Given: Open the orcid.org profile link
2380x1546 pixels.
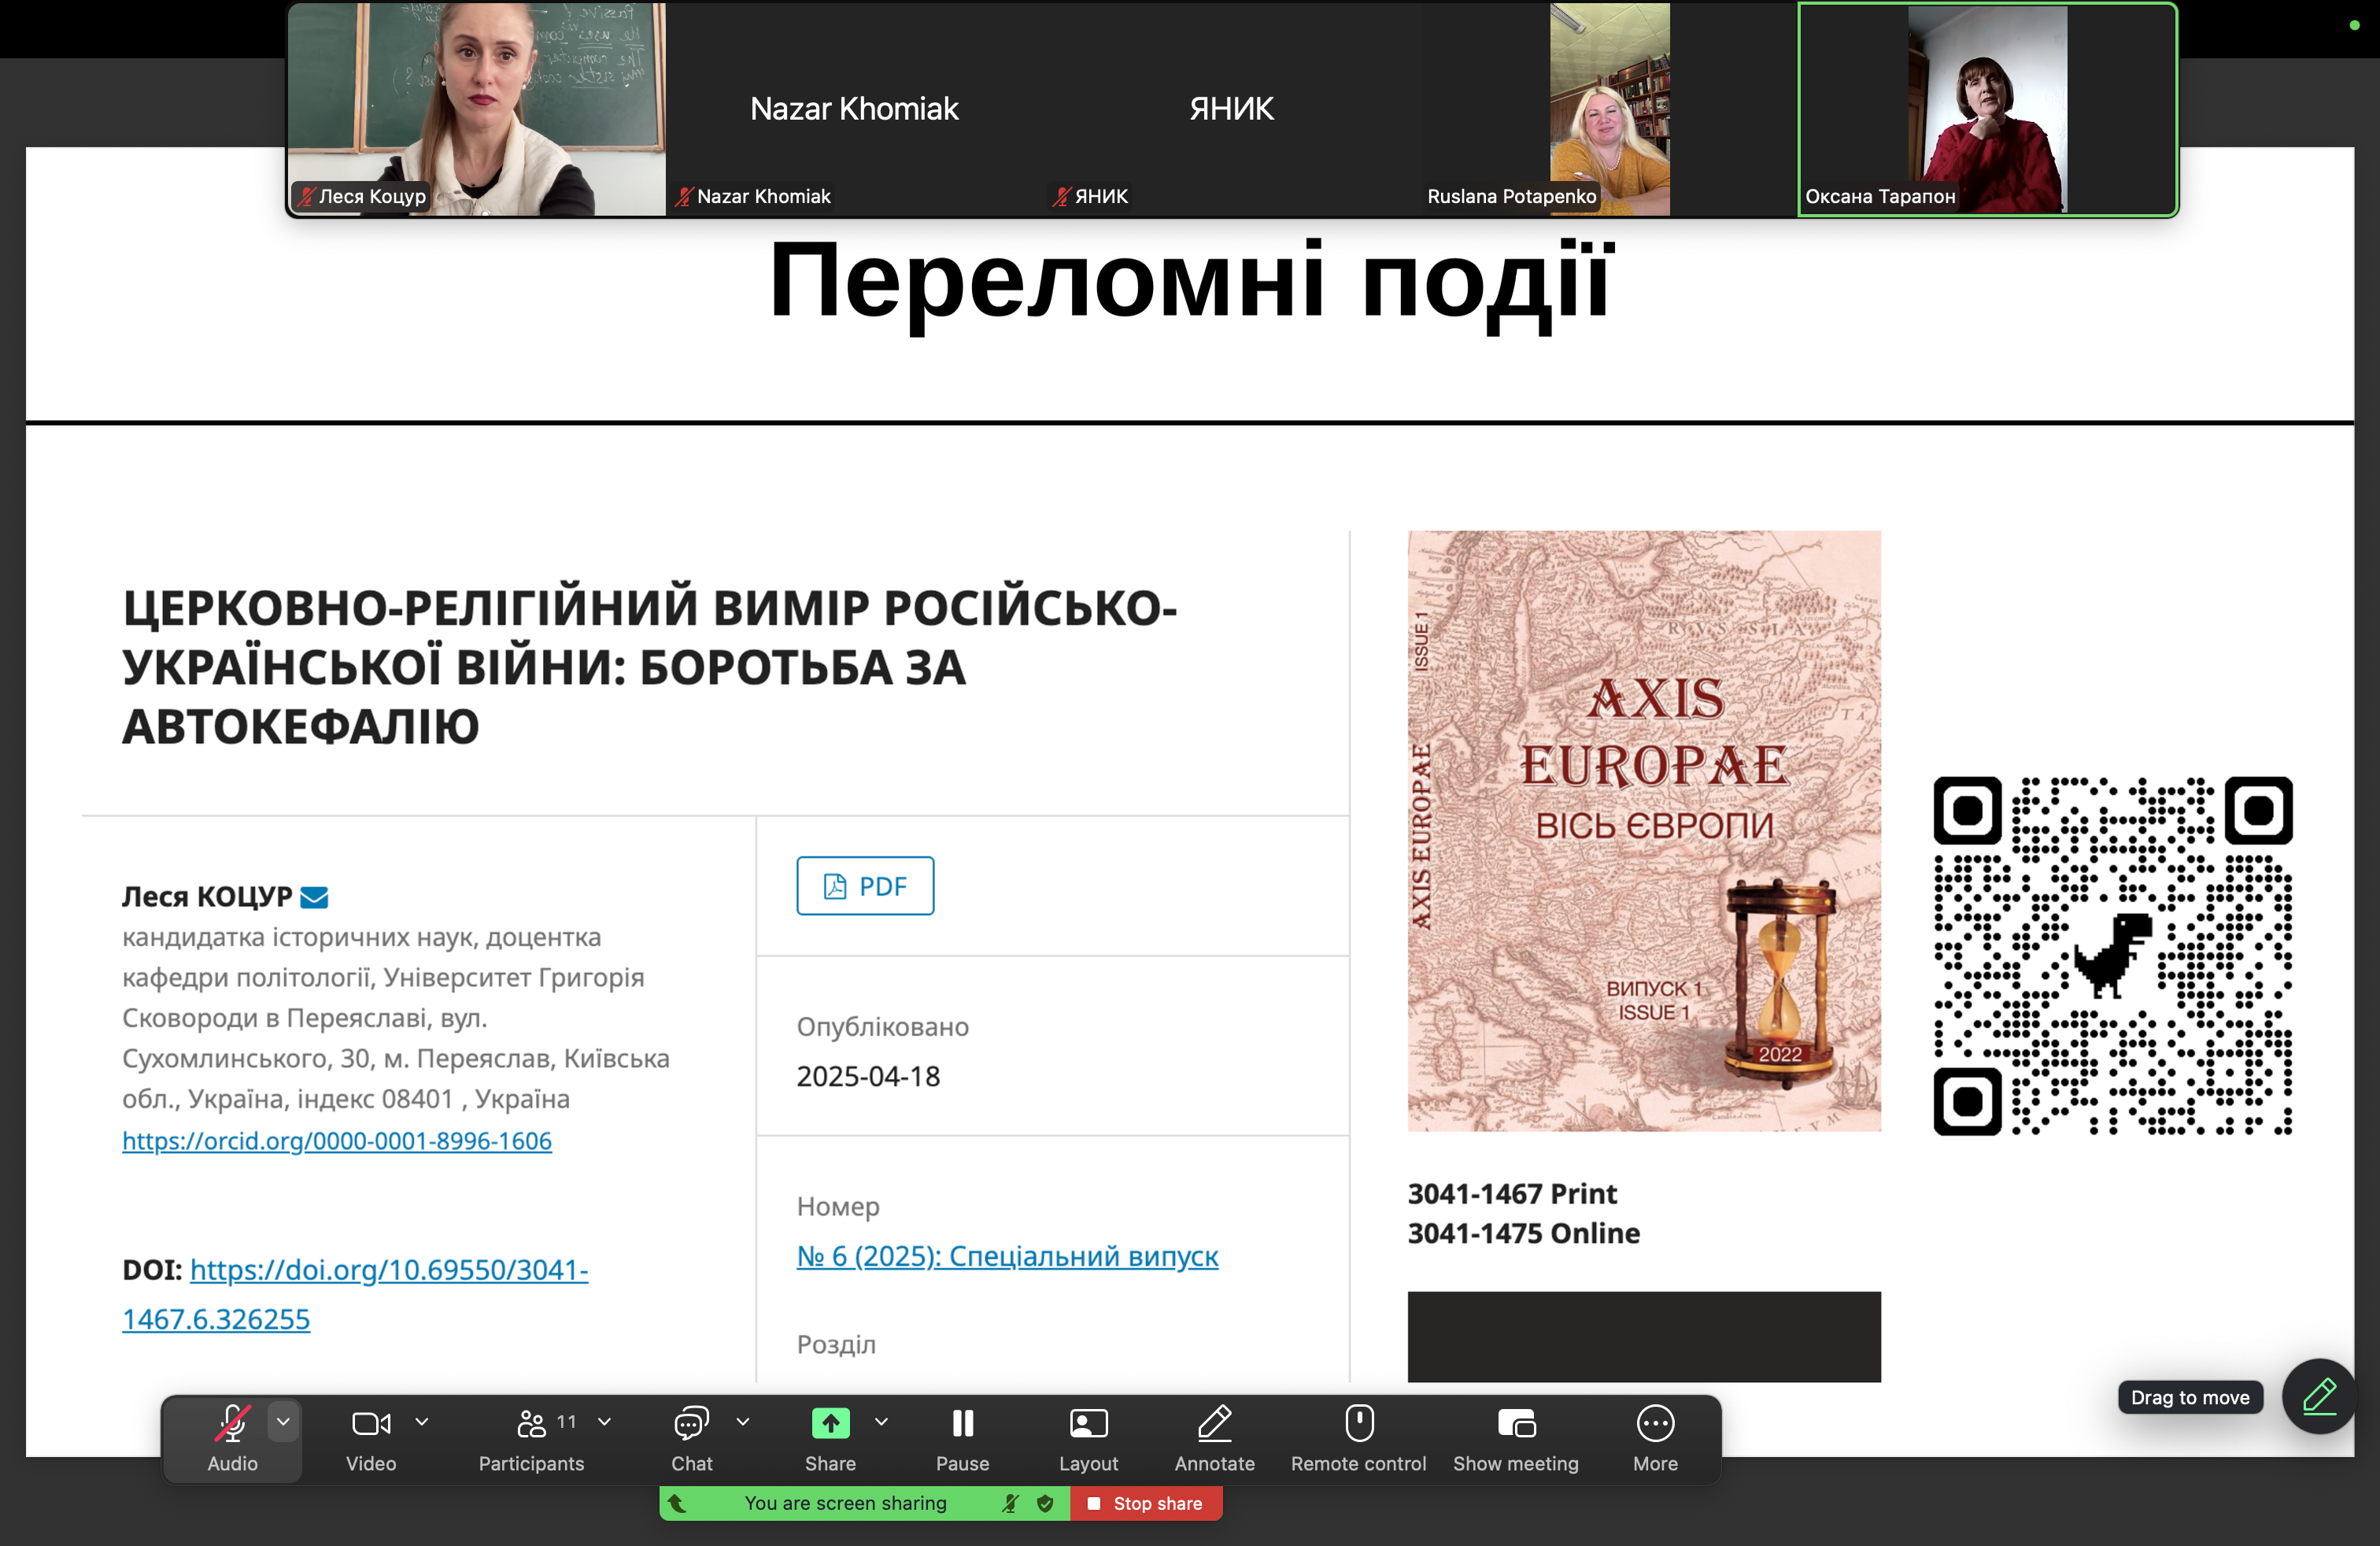Looking at the screenshot, I should tap(337, 1140).
